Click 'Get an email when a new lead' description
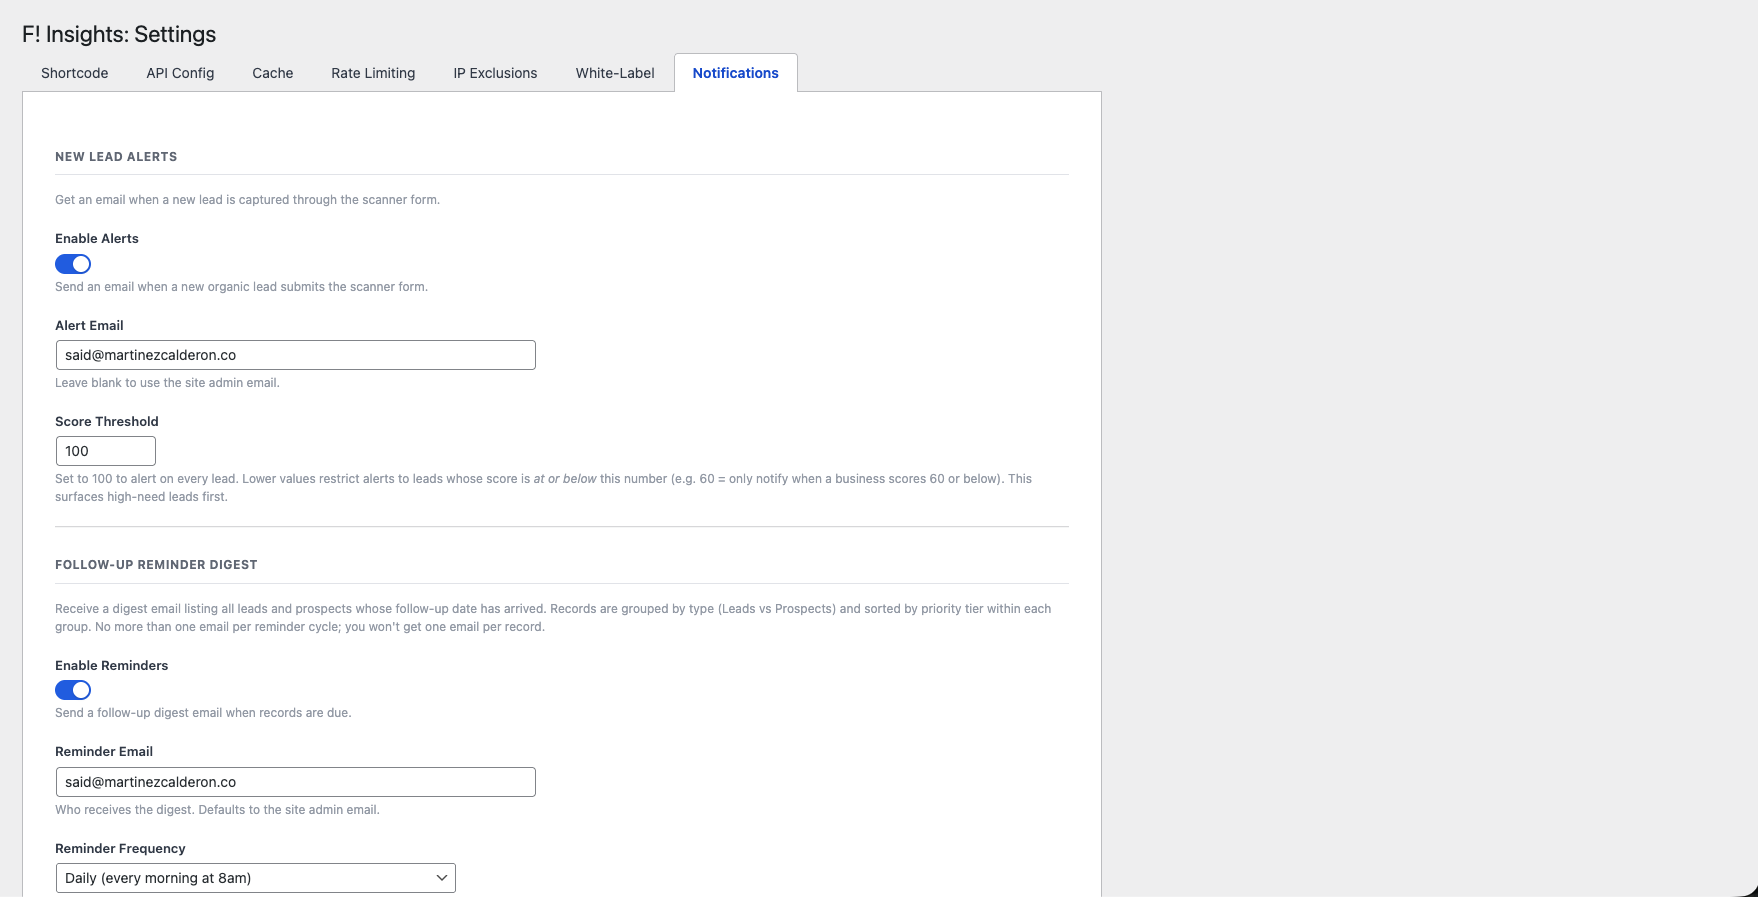Viewport: 1758px width, 897px height. coord(247,200)
